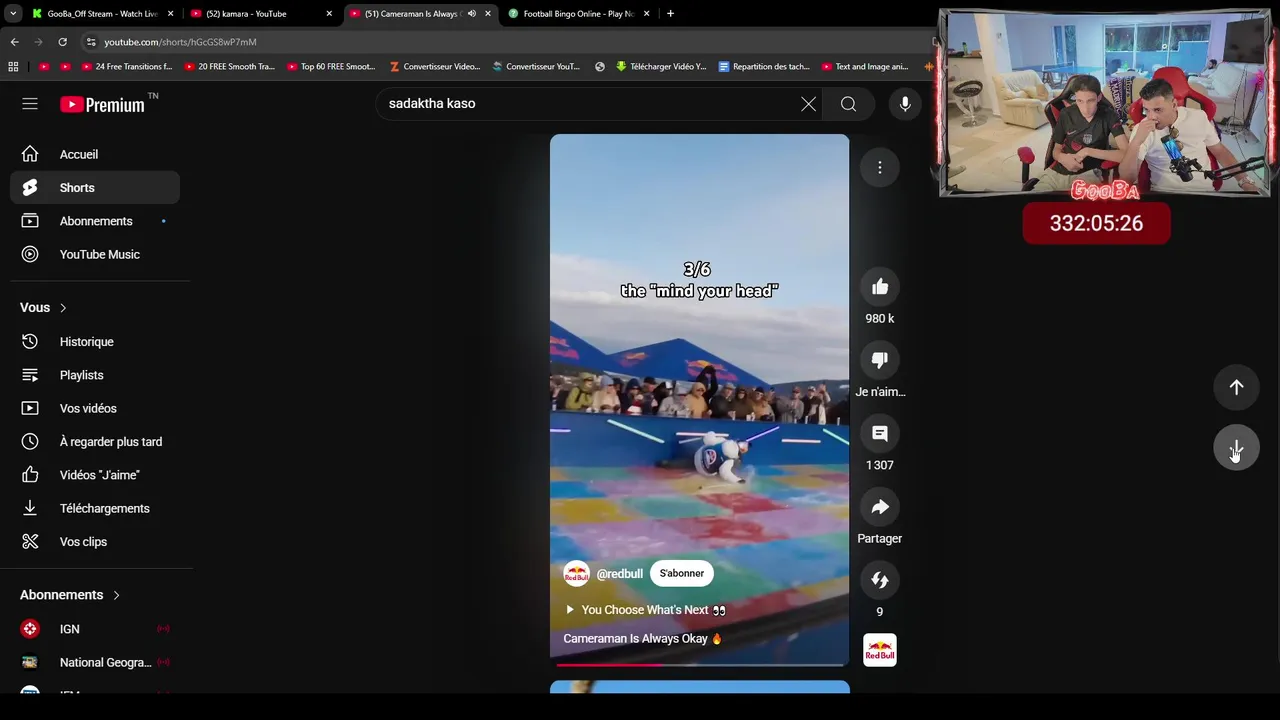Image resolution: width=1280 pixels, height=720 pixels.
Task: Open Abonnements in the sidebar
Action: click(x=95, y=221)
